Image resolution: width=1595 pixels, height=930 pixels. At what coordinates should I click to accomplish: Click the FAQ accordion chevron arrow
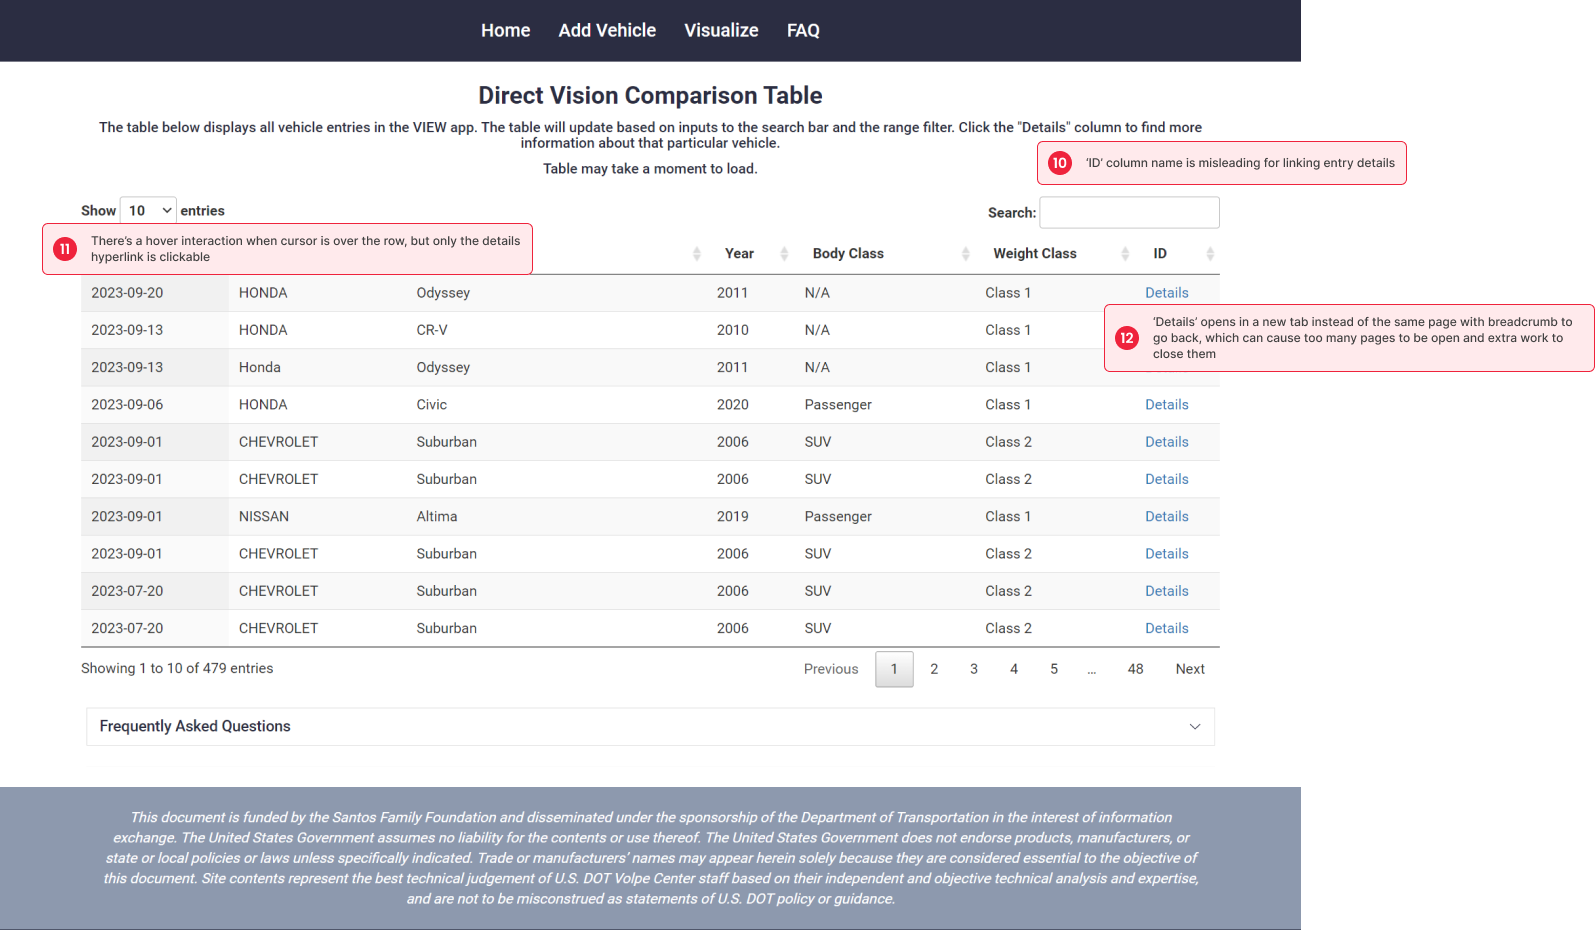pyautogui.click(x=1194, y=727)
